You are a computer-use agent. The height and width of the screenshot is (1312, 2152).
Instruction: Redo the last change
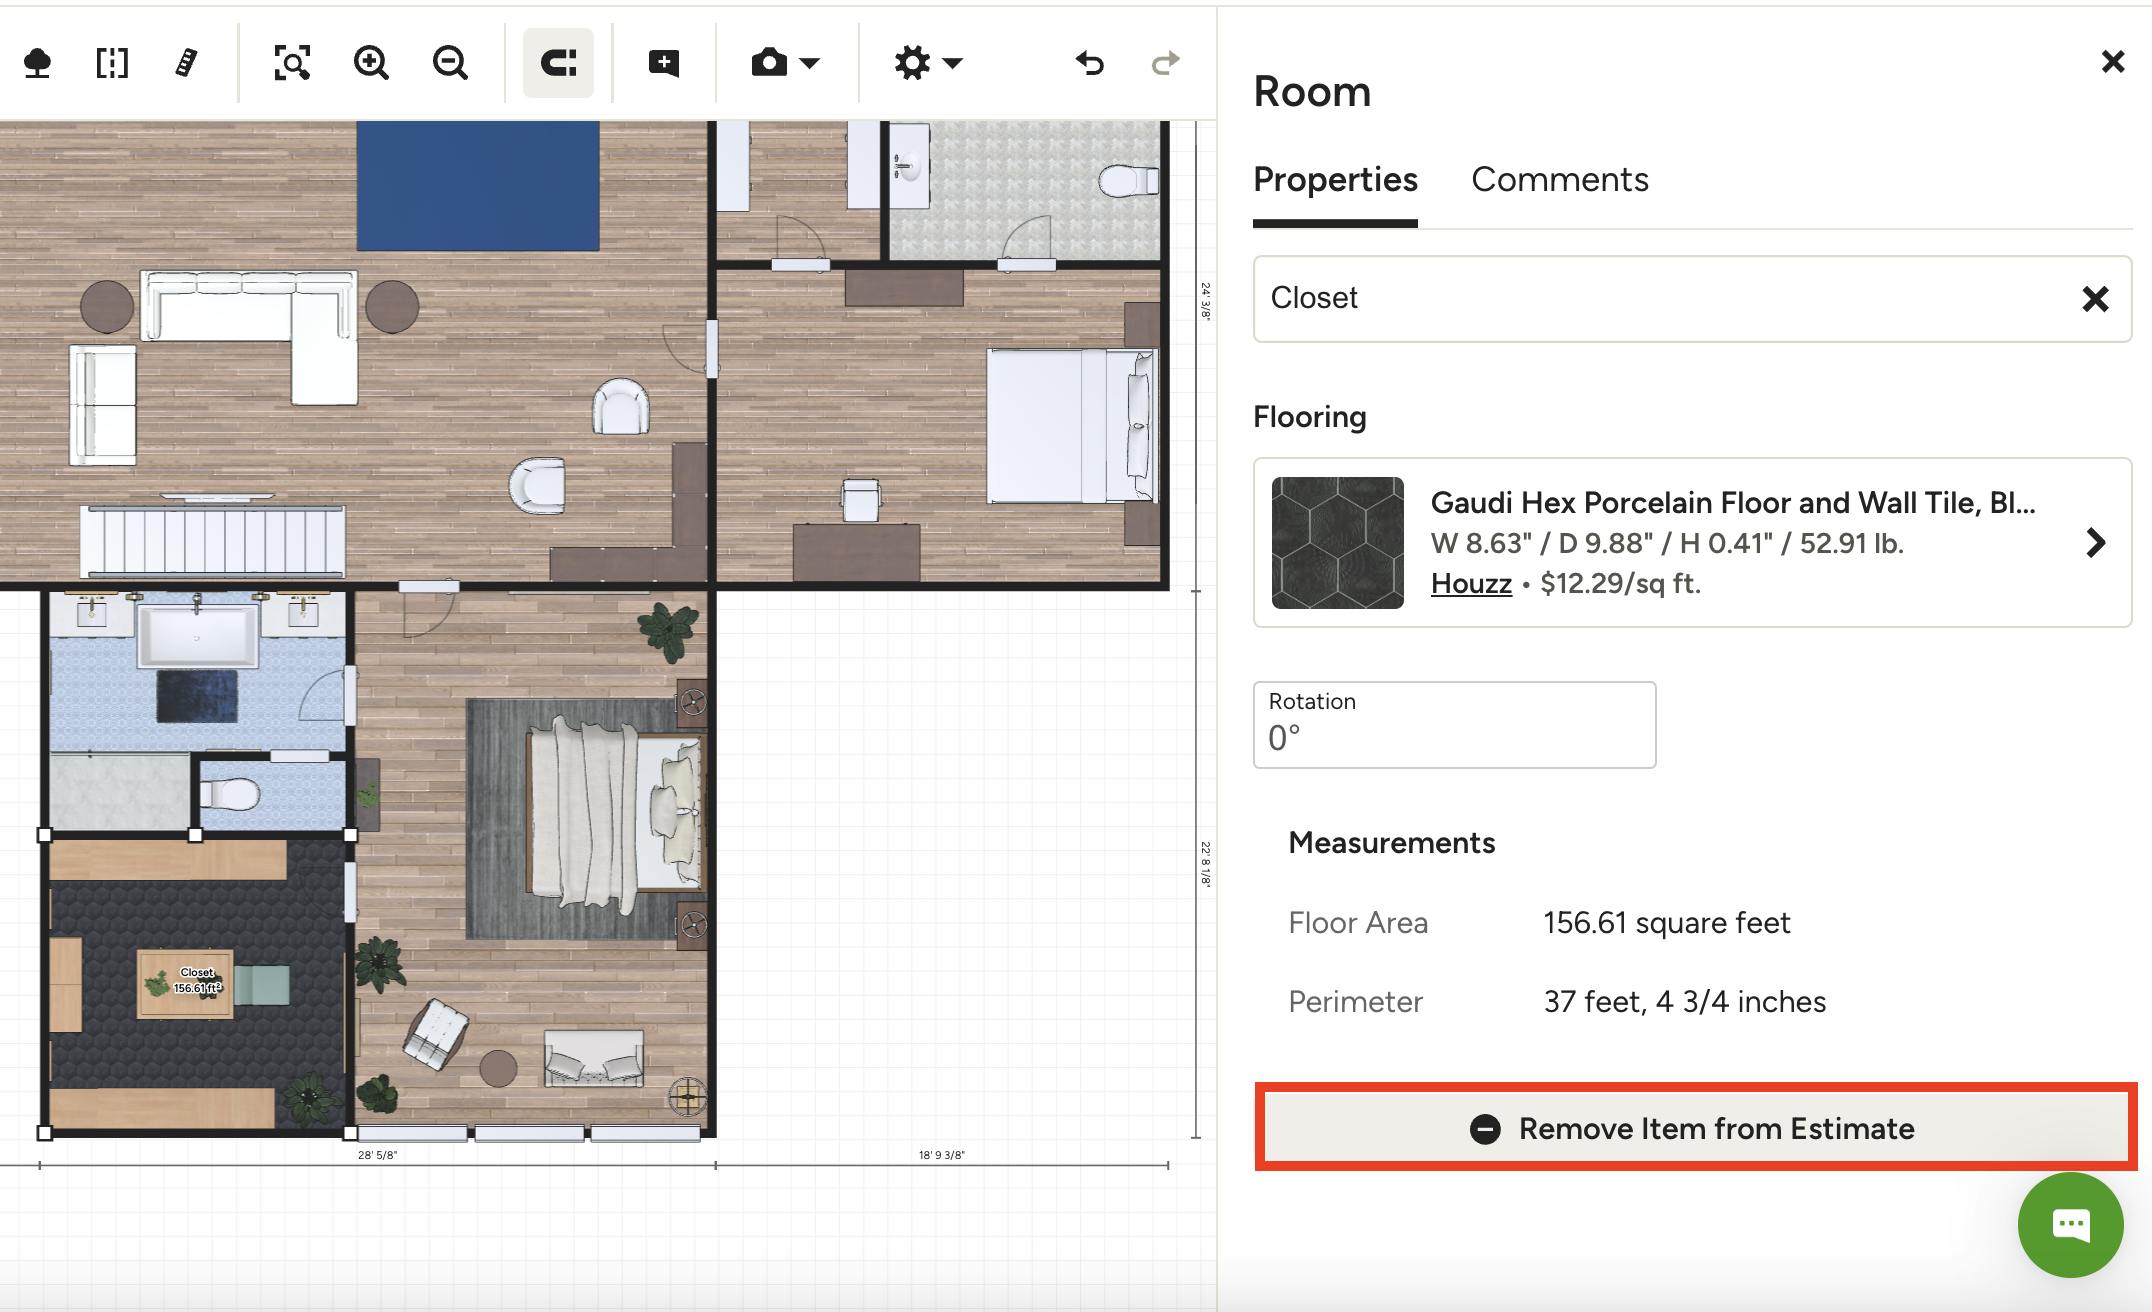click(x=1166, y=63)
